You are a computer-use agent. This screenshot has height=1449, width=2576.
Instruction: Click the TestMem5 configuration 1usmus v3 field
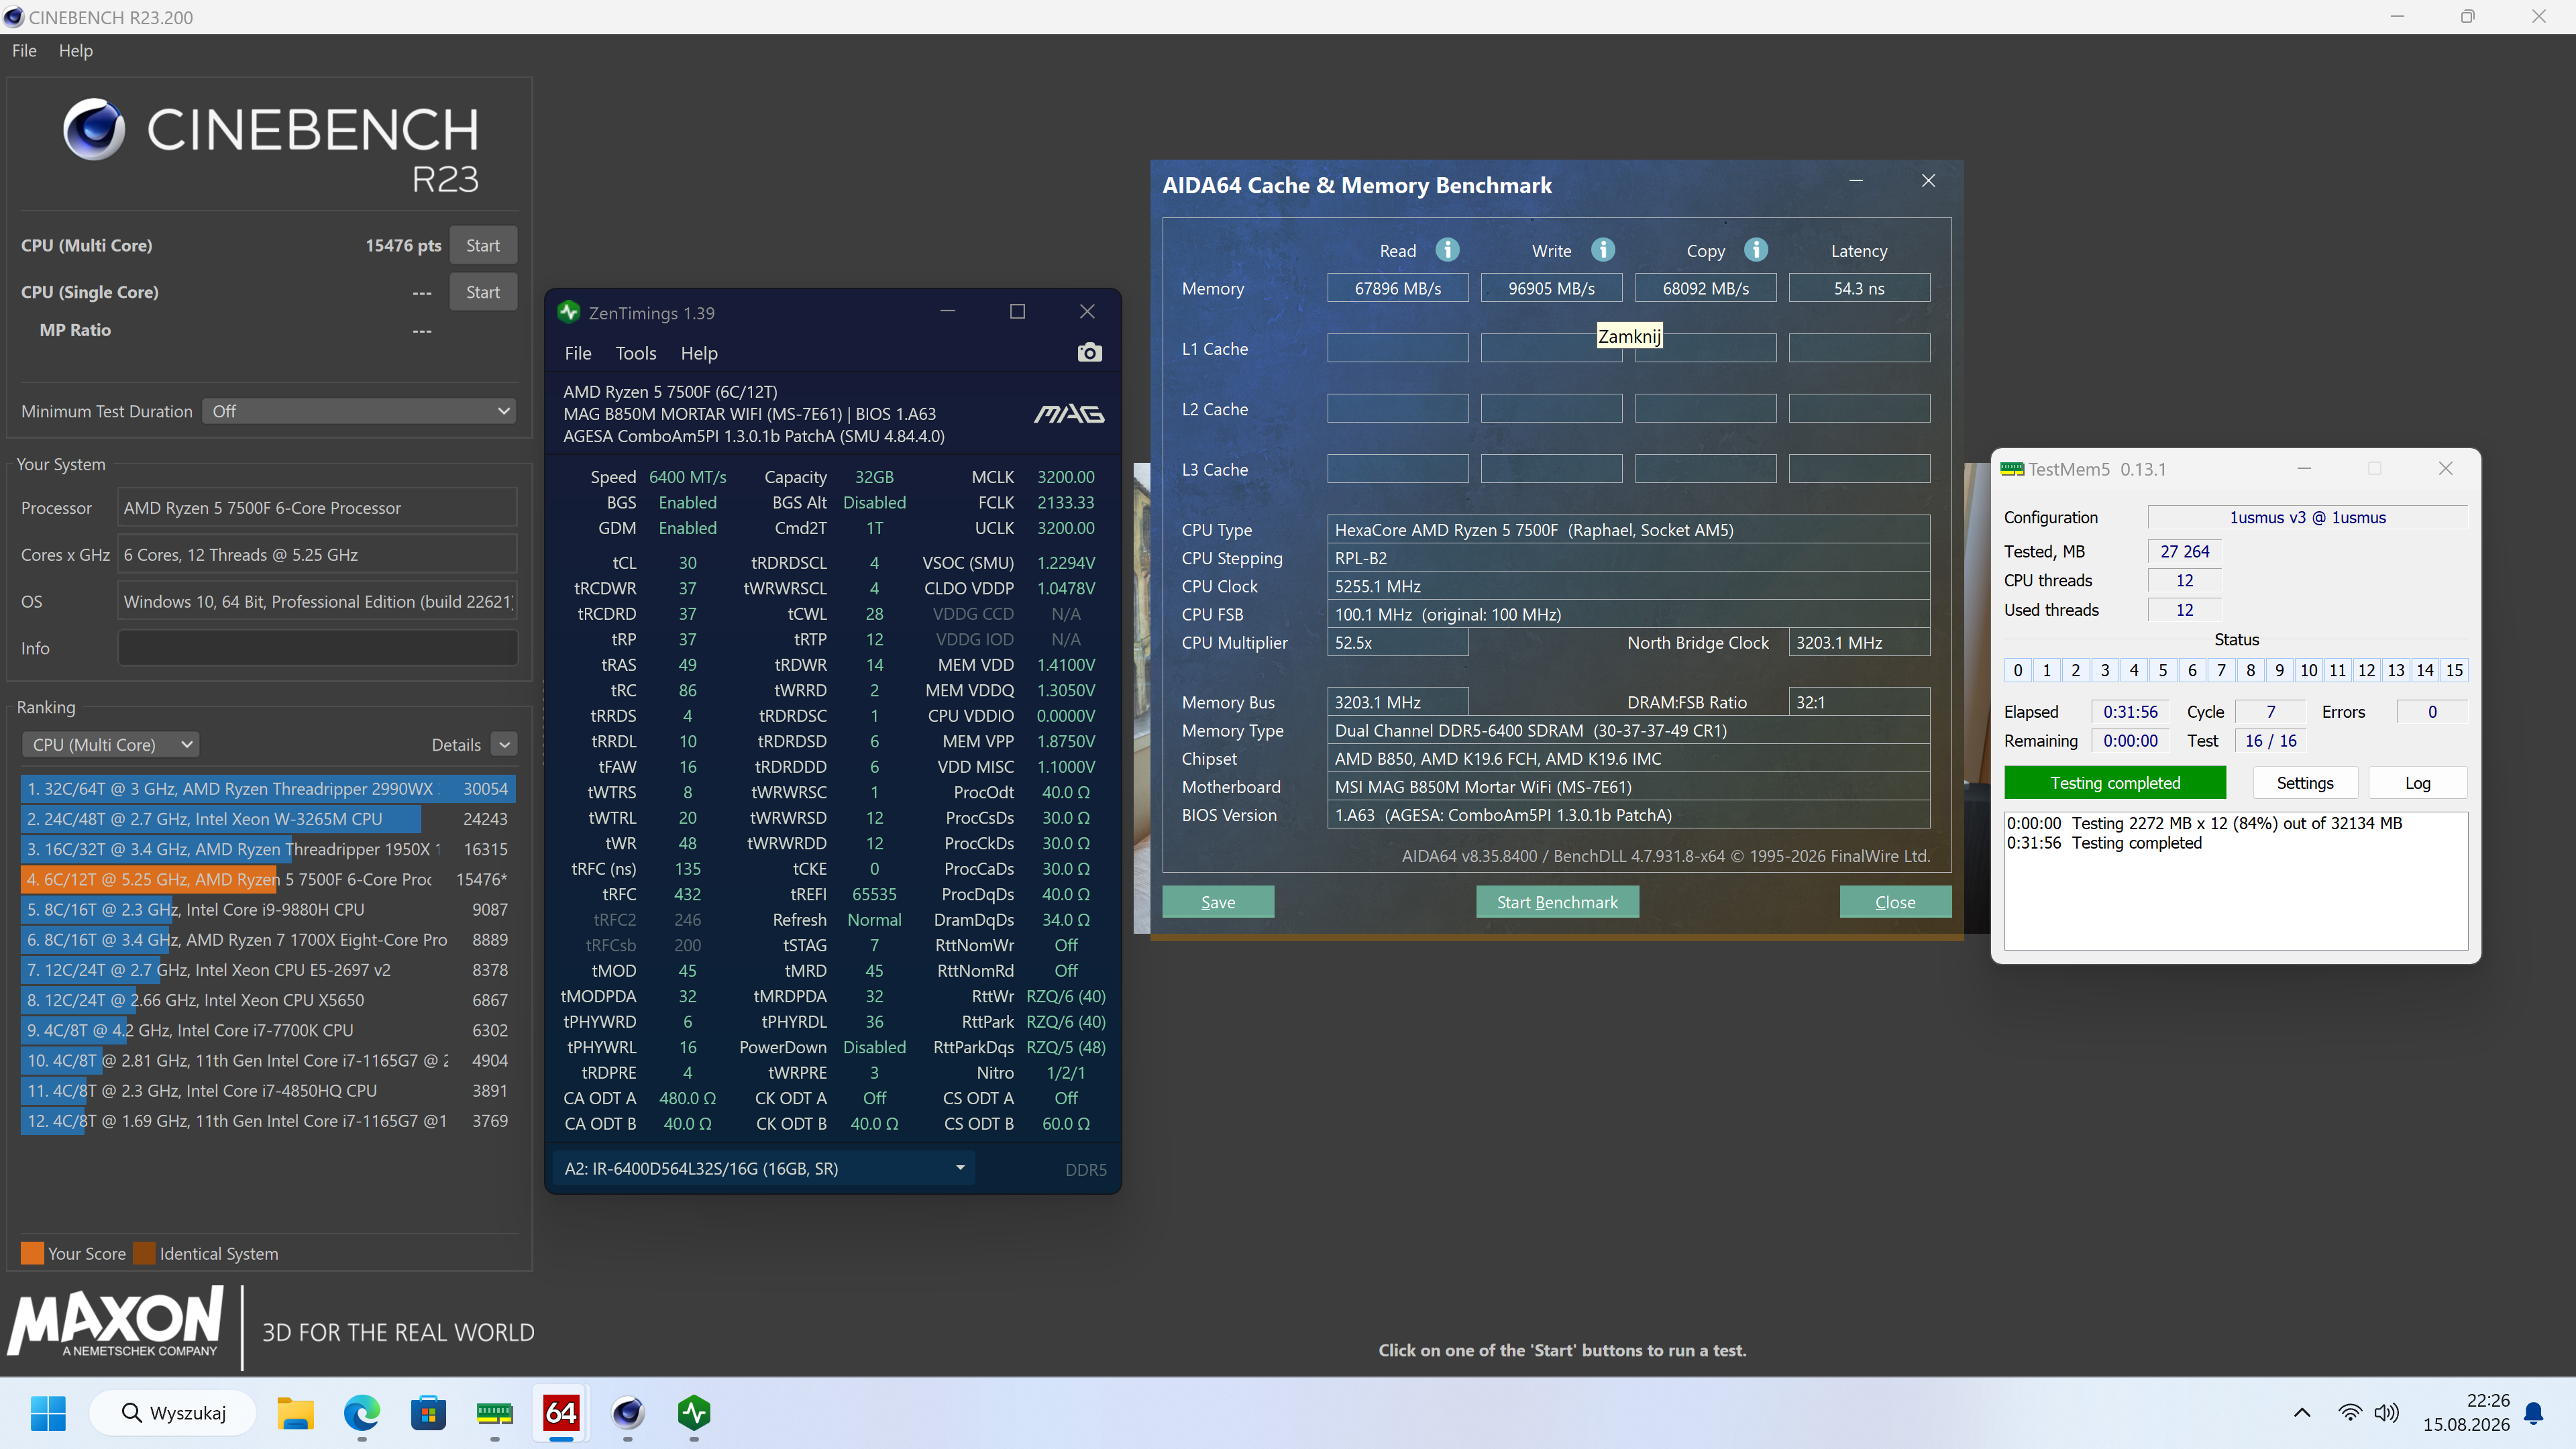click(2307, 517)
